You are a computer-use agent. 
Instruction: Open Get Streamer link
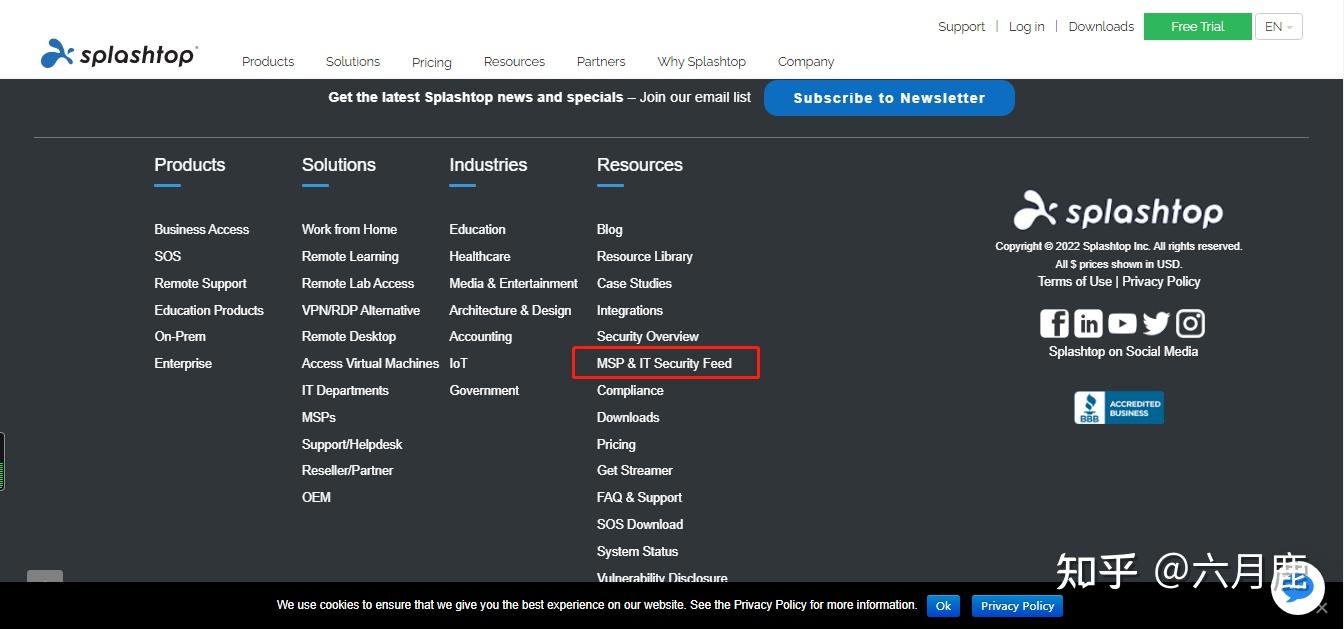(634, 470)
